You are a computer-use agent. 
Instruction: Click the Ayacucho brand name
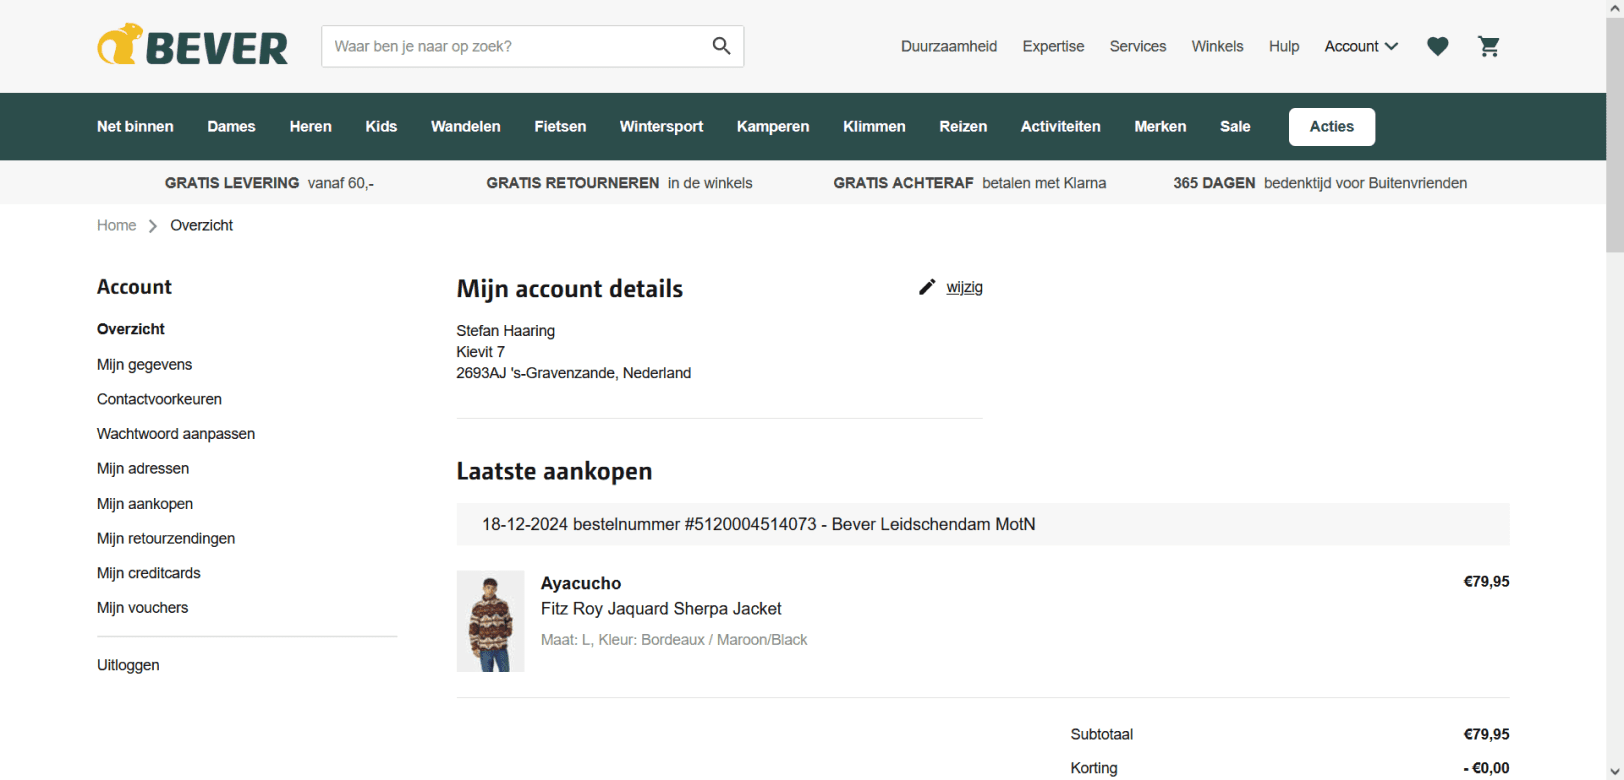[581, 583]
